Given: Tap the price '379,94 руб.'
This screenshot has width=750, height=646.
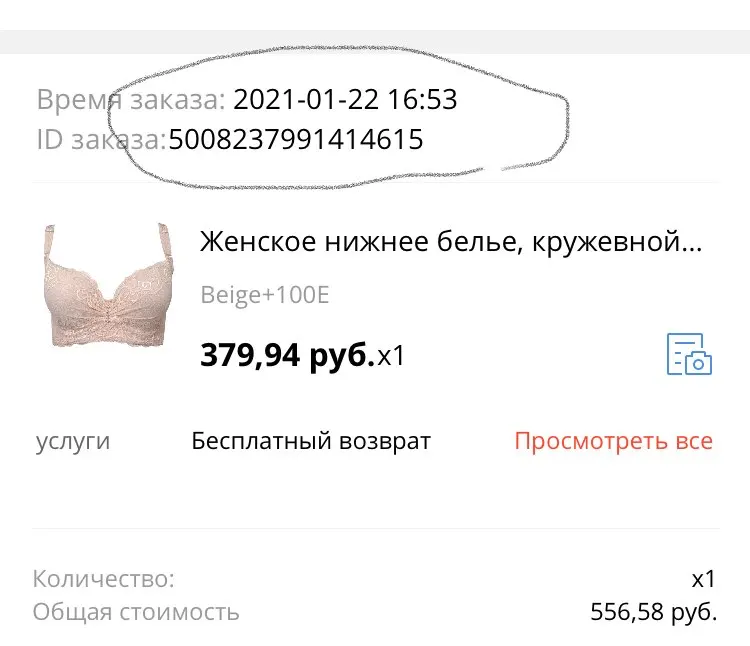Looking at the screenshot, I should 287,356.
